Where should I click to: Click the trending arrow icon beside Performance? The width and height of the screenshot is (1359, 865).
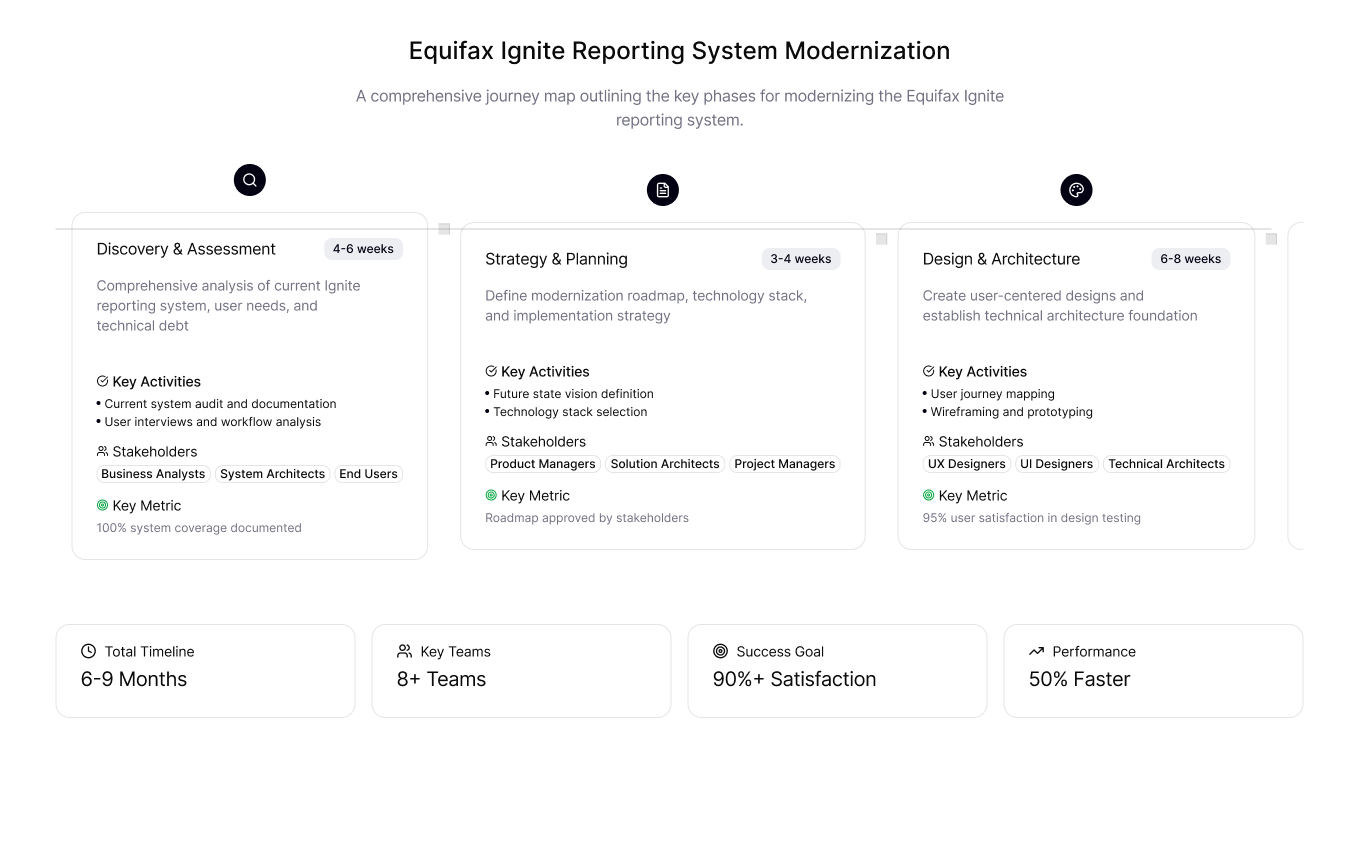tap(1037, 651)
